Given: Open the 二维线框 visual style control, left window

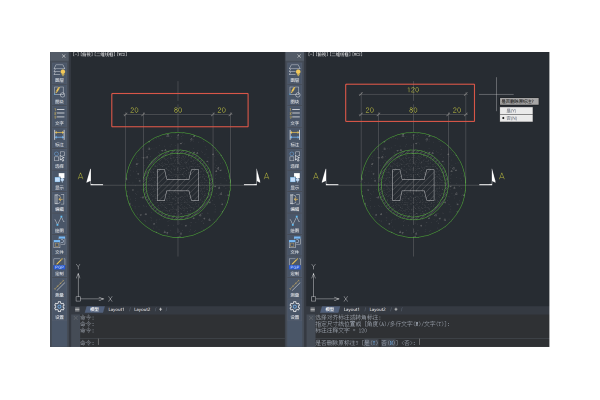Looking at the screenshot, I should (103, 54).
